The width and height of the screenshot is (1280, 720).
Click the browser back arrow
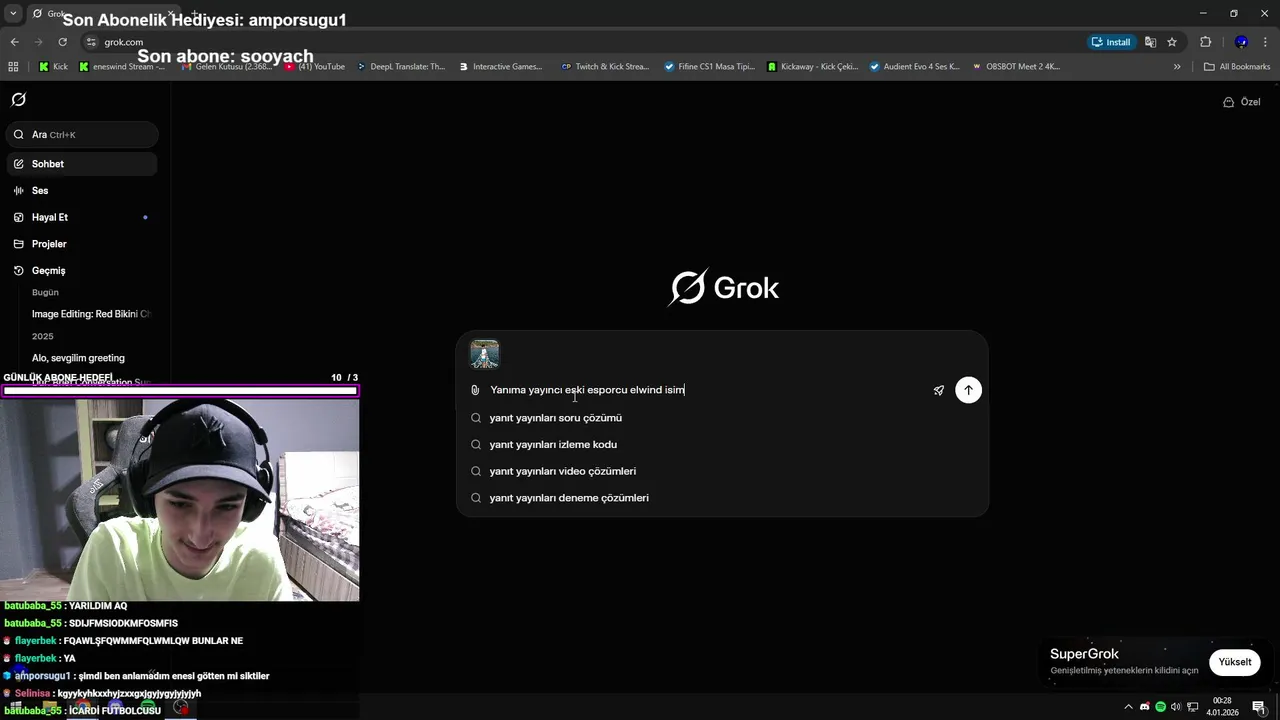(14, 42)
